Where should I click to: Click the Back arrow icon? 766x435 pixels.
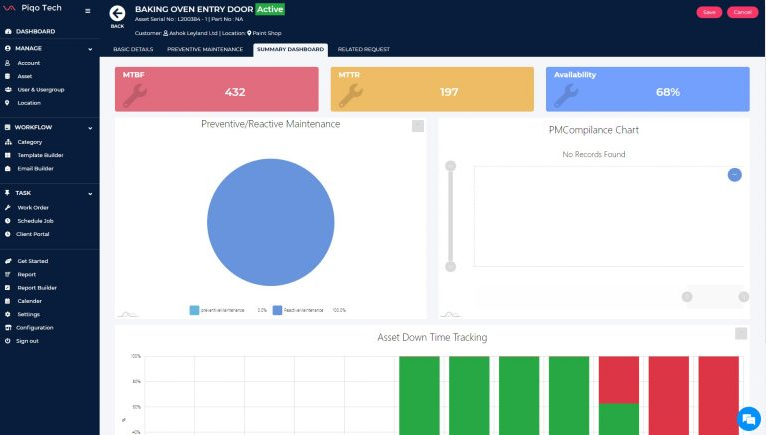click(118, 12)
